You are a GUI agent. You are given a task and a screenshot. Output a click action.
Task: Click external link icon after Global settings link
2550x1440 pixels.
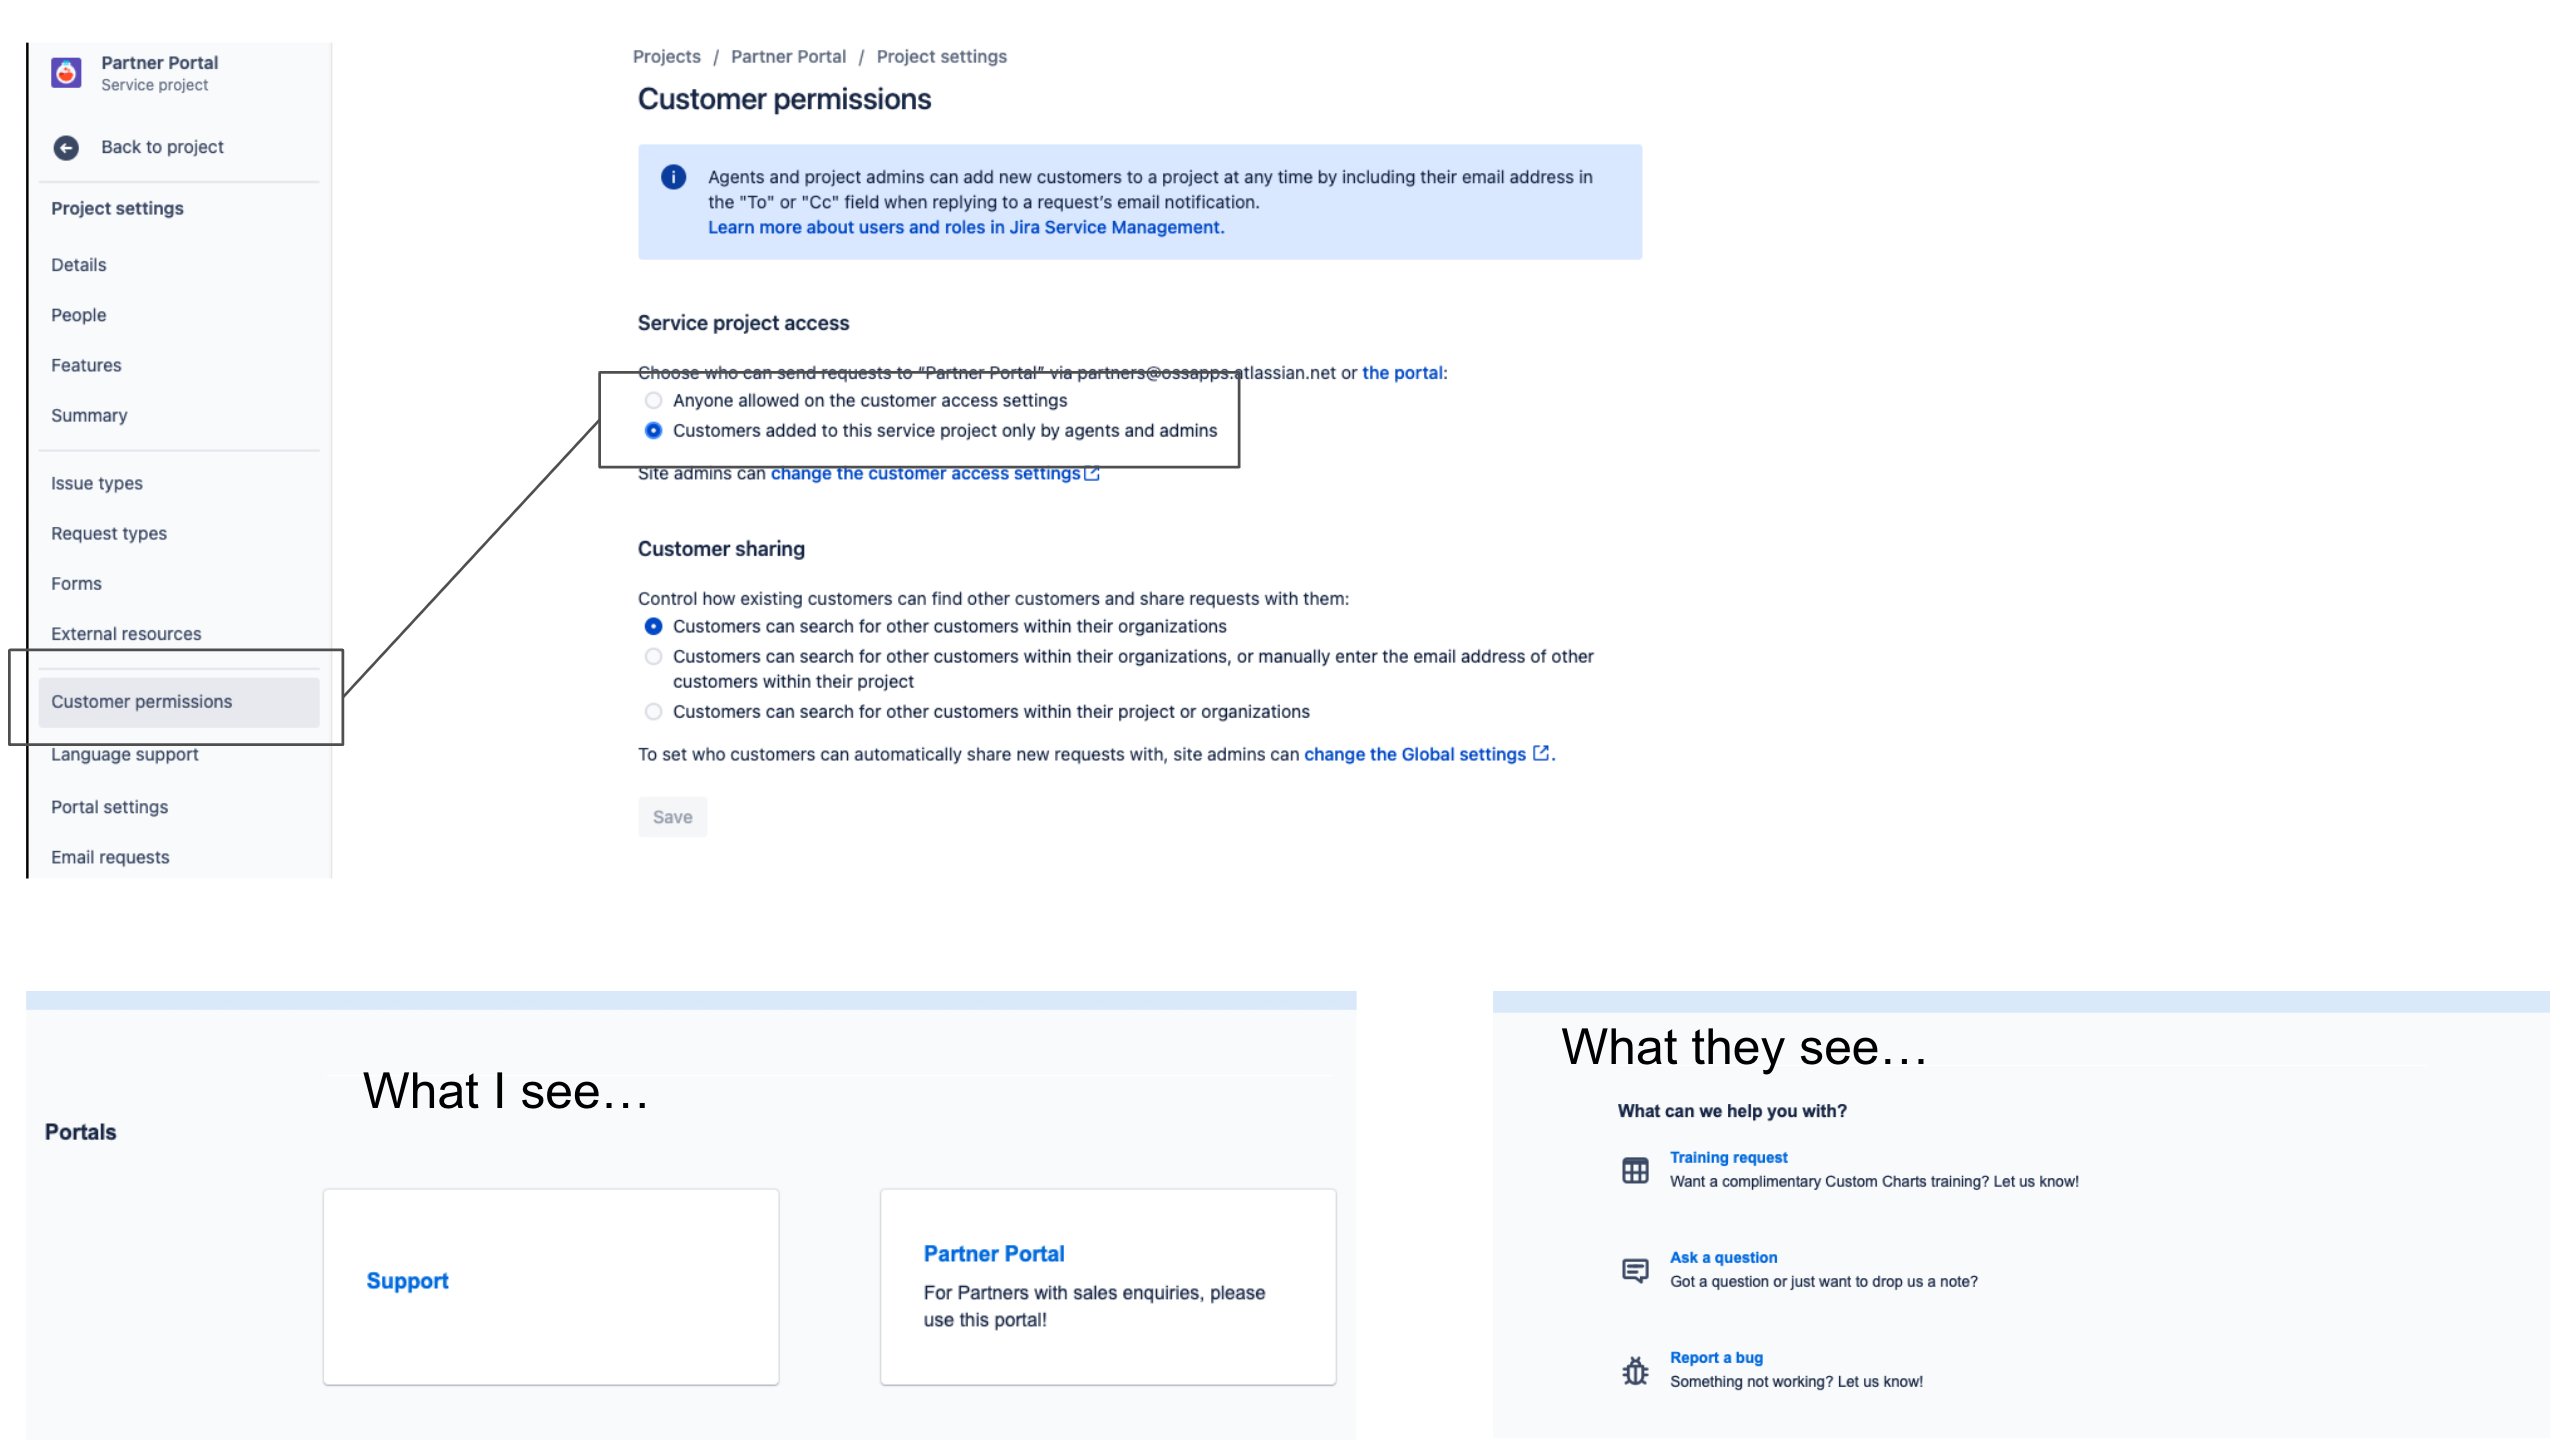coord(1541,753)
